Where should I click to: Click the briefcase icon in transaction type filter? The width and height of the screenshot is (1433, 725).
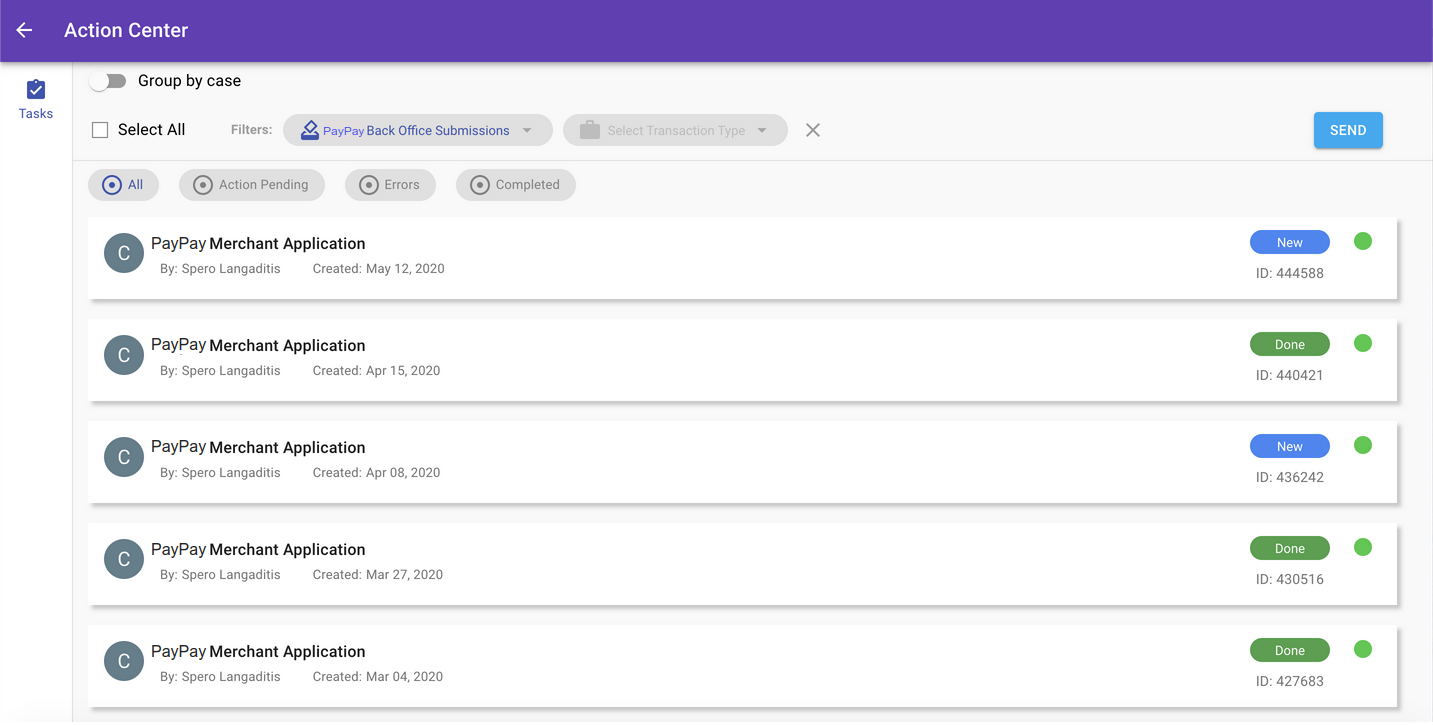[590, 130]
